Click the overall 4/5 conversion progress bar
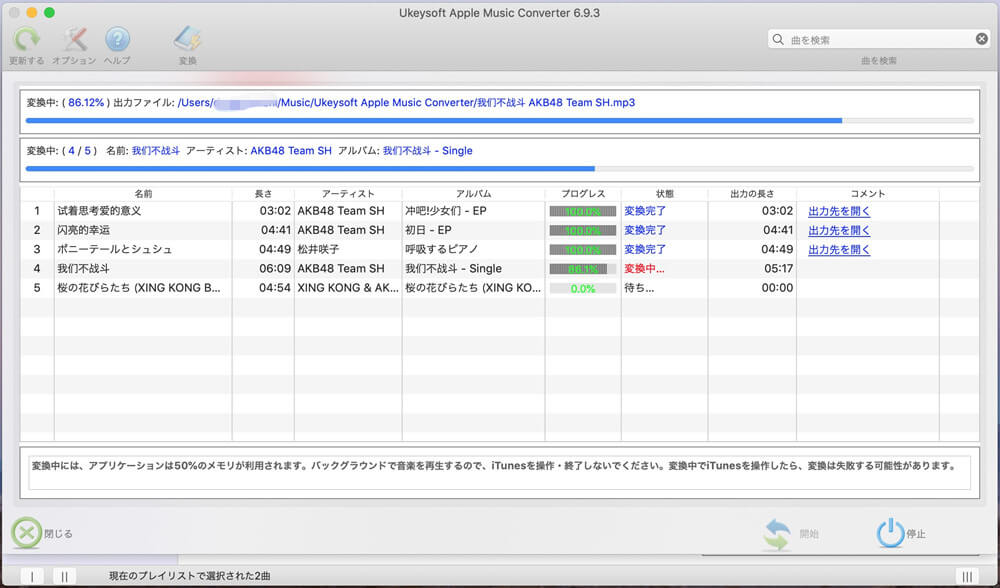1000x588 pixels. click(499, 169)
